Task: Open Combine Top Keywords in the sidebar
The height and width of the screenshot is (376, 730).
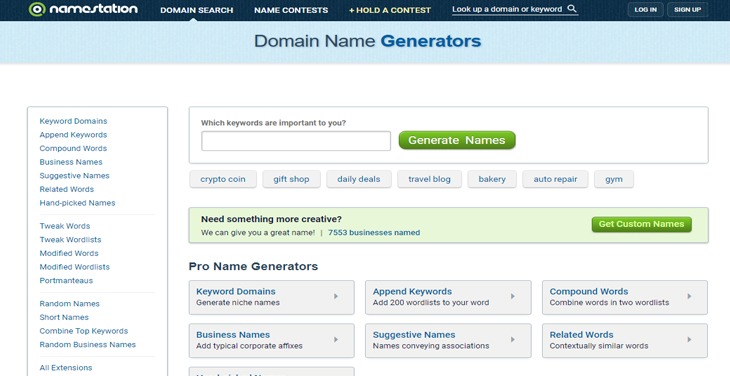Action: pos(84,331)
